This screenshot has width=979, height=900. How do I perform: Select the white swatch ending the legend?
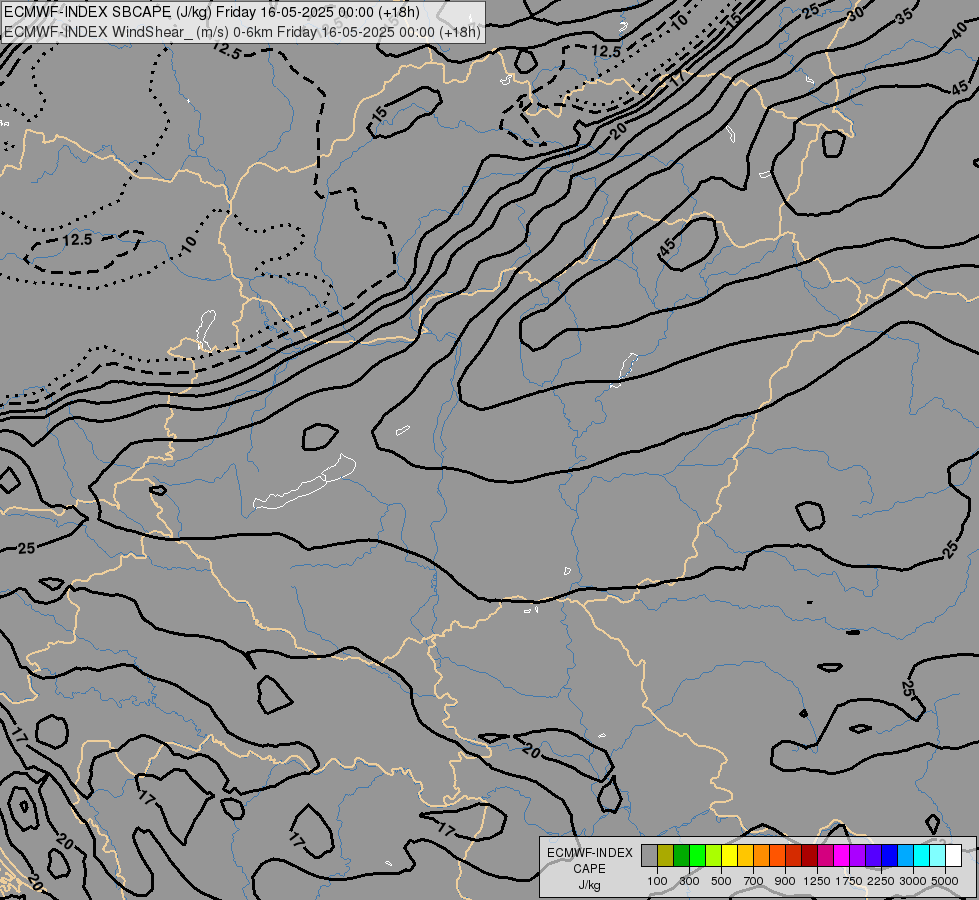coord(953,856)
